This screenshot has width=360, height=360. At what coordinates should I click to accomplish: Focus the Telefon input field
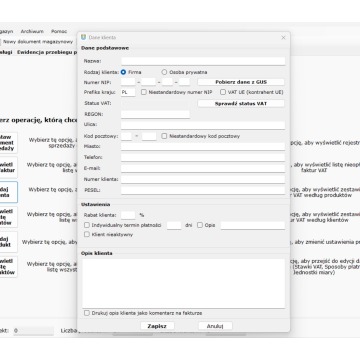(203, 157)
